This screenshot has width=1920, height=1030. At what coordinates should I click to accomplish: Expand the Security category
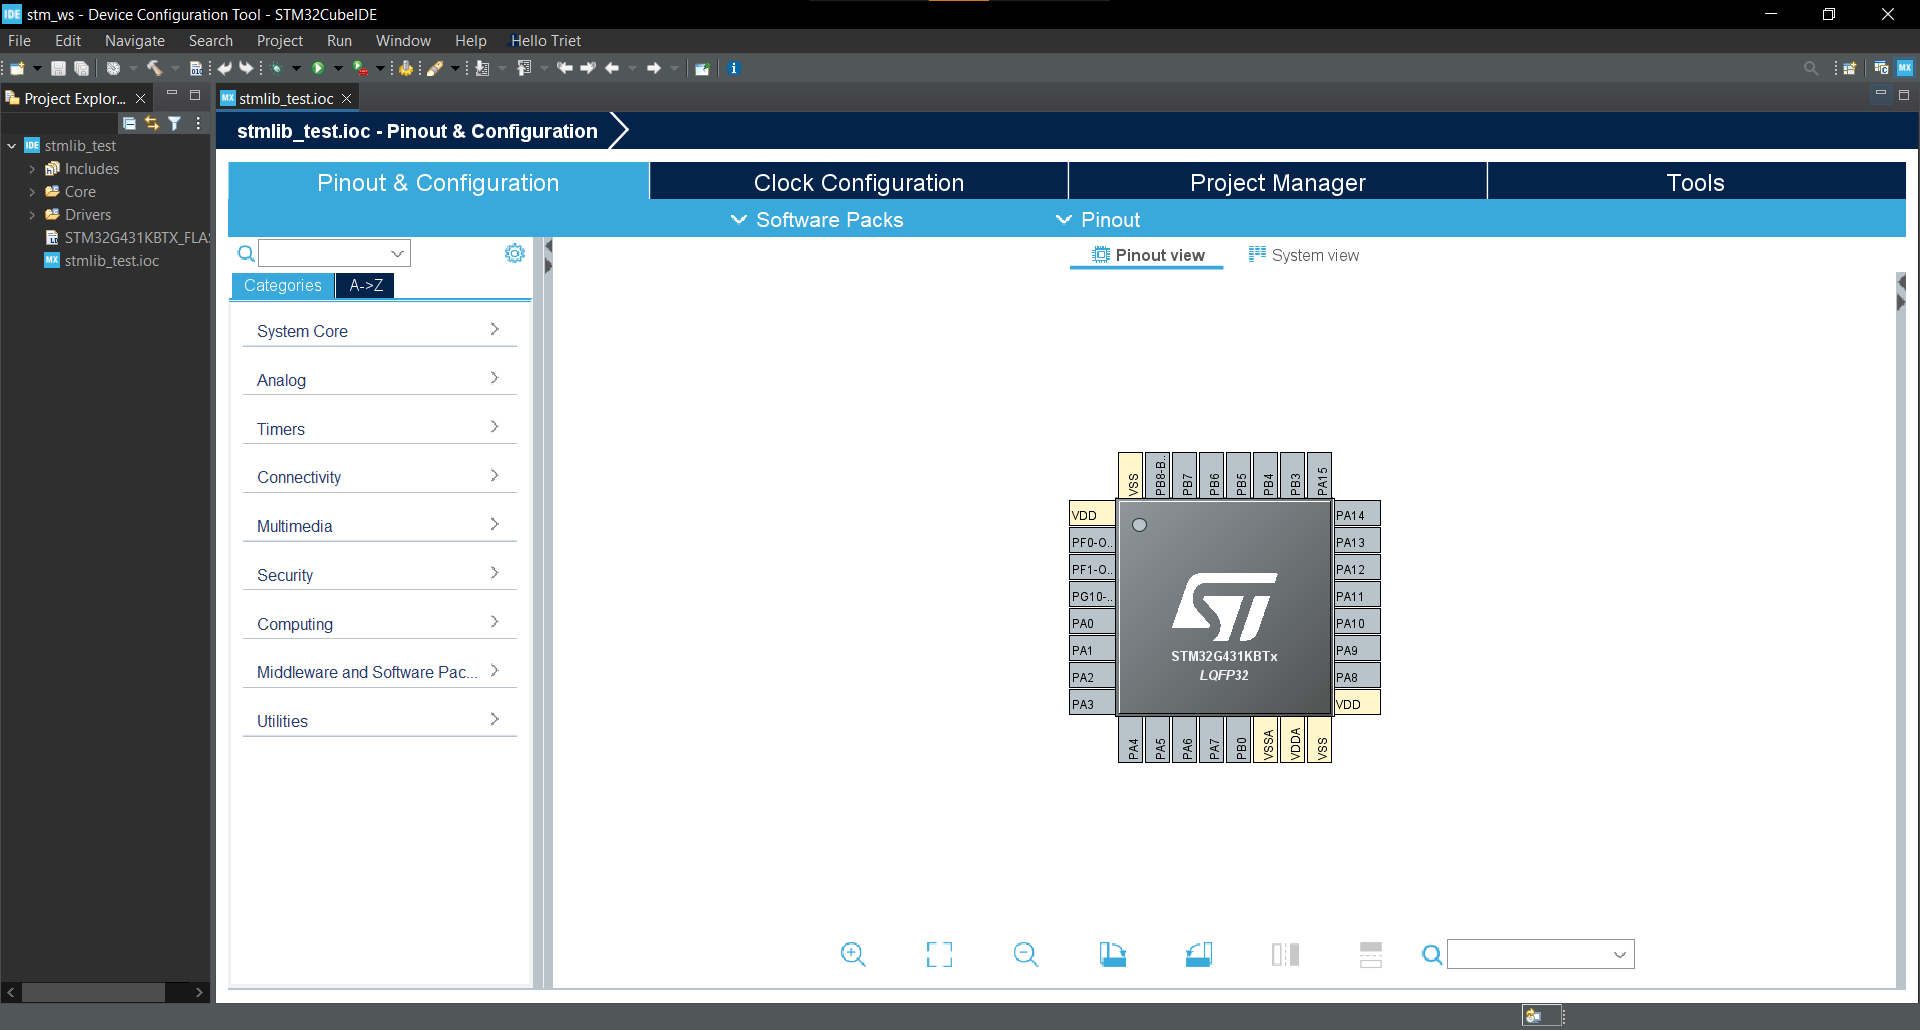pos(379,575)
